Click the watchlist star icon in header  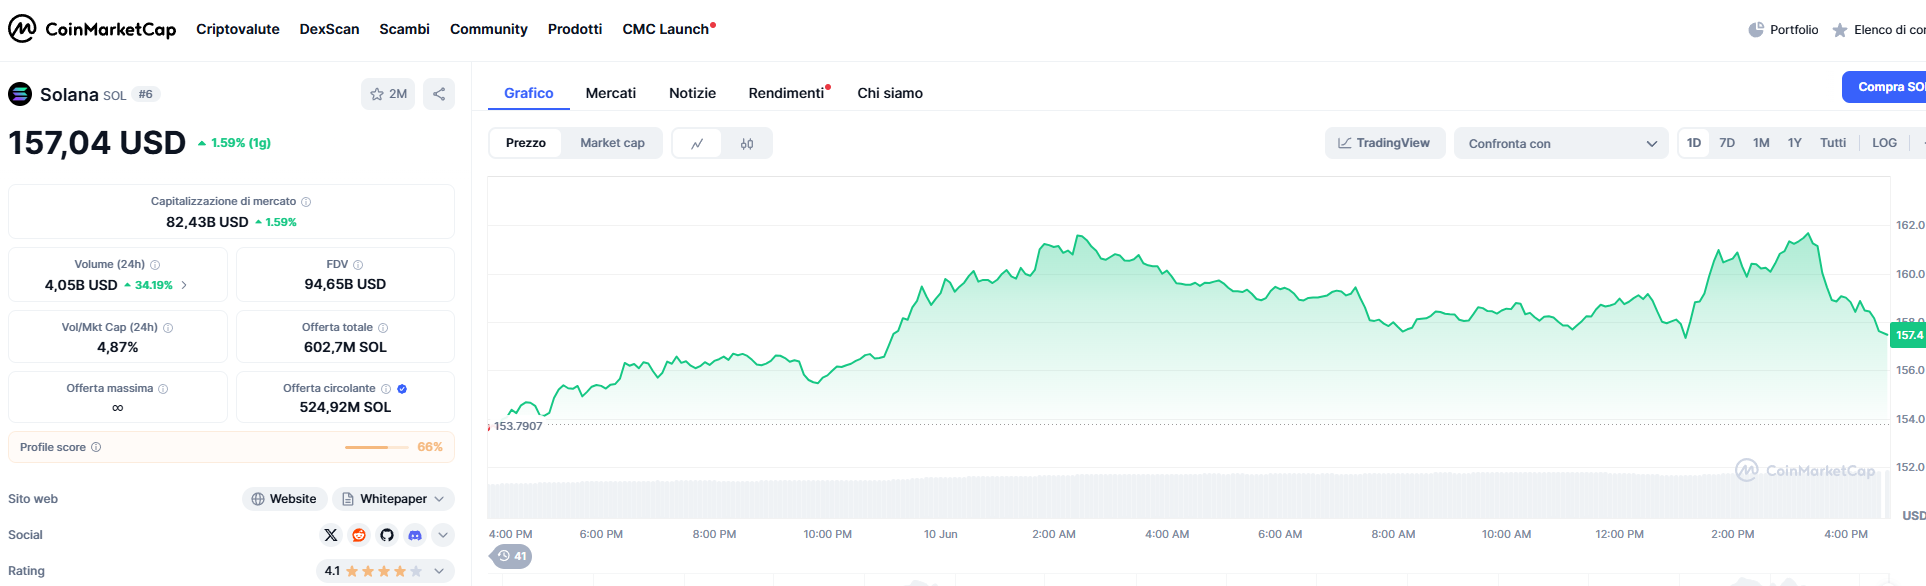[1840, 30]
